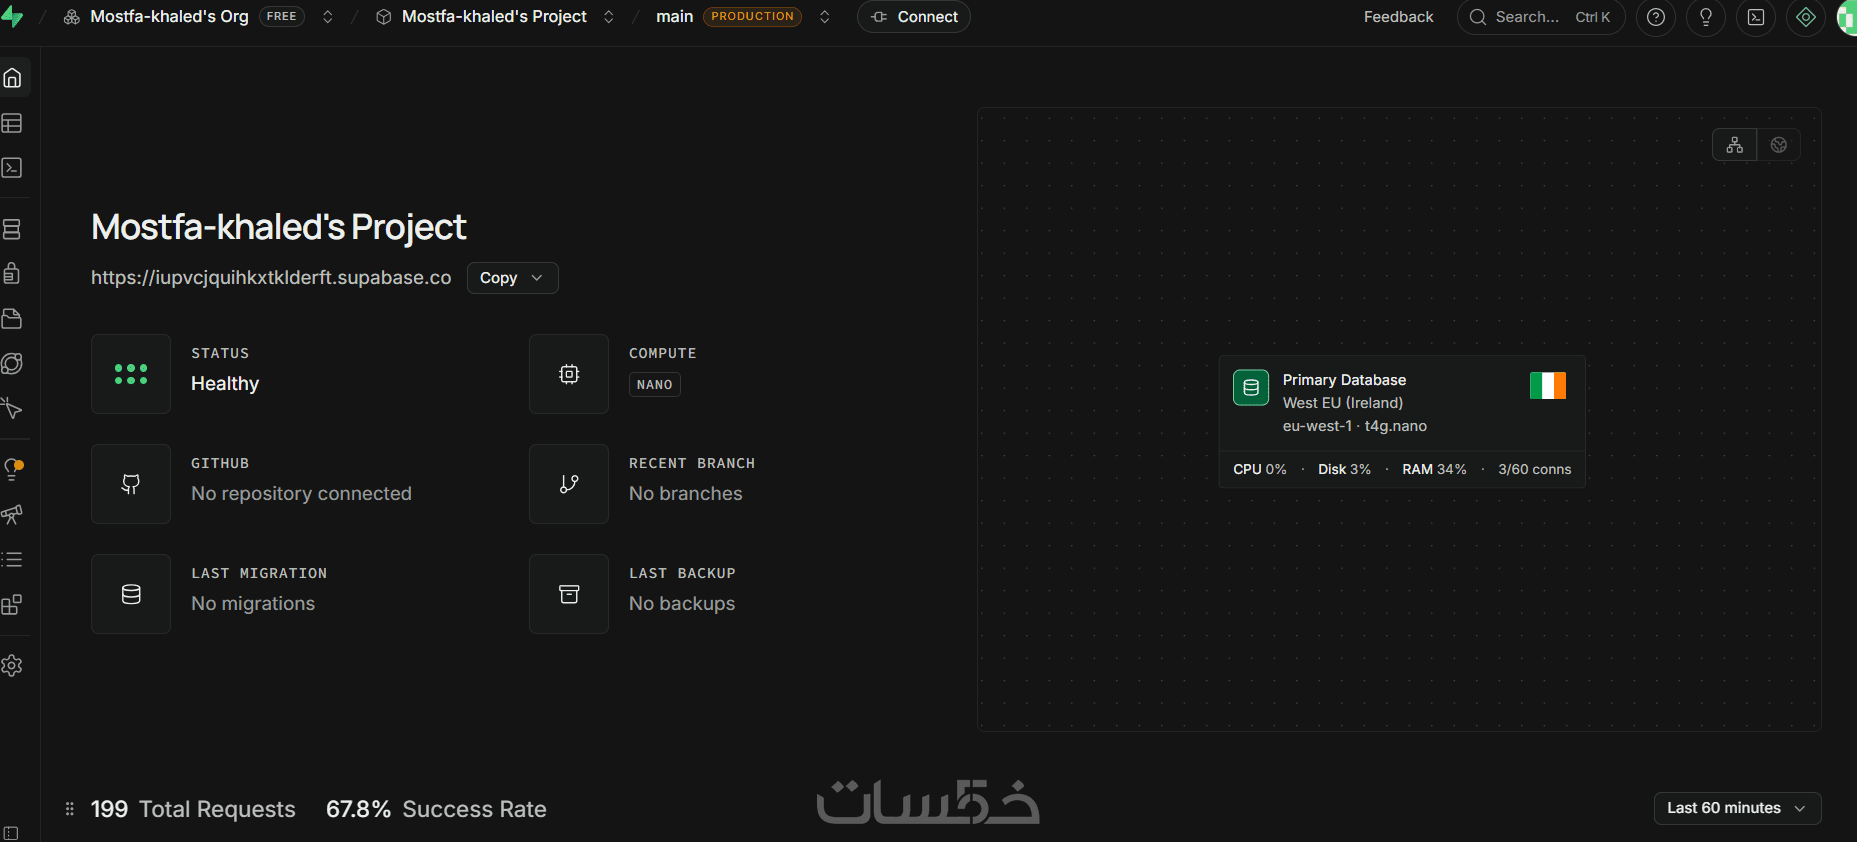This screenshot has width=1857, height=842.
Task: Open the Realtime cursor icon in sidebar
Action: (x=13, y=409)
